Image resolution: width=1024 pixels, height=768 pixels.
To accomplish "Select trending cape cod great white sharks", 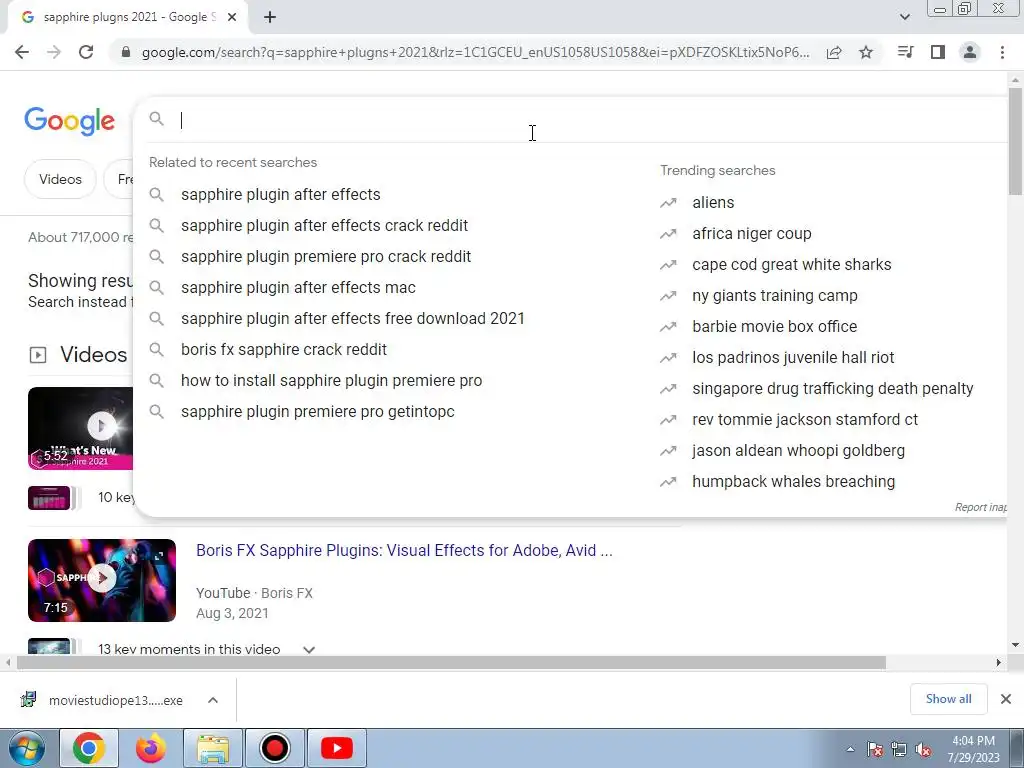I will [792, 264].
